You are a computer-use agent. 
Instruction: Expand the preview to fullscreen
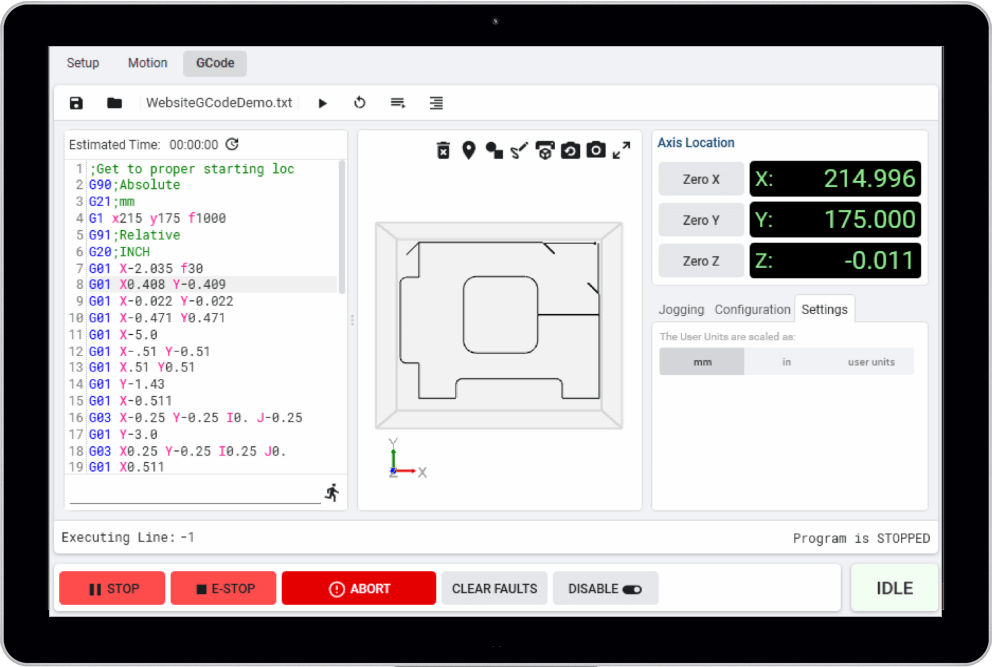(x=622, y=150)
